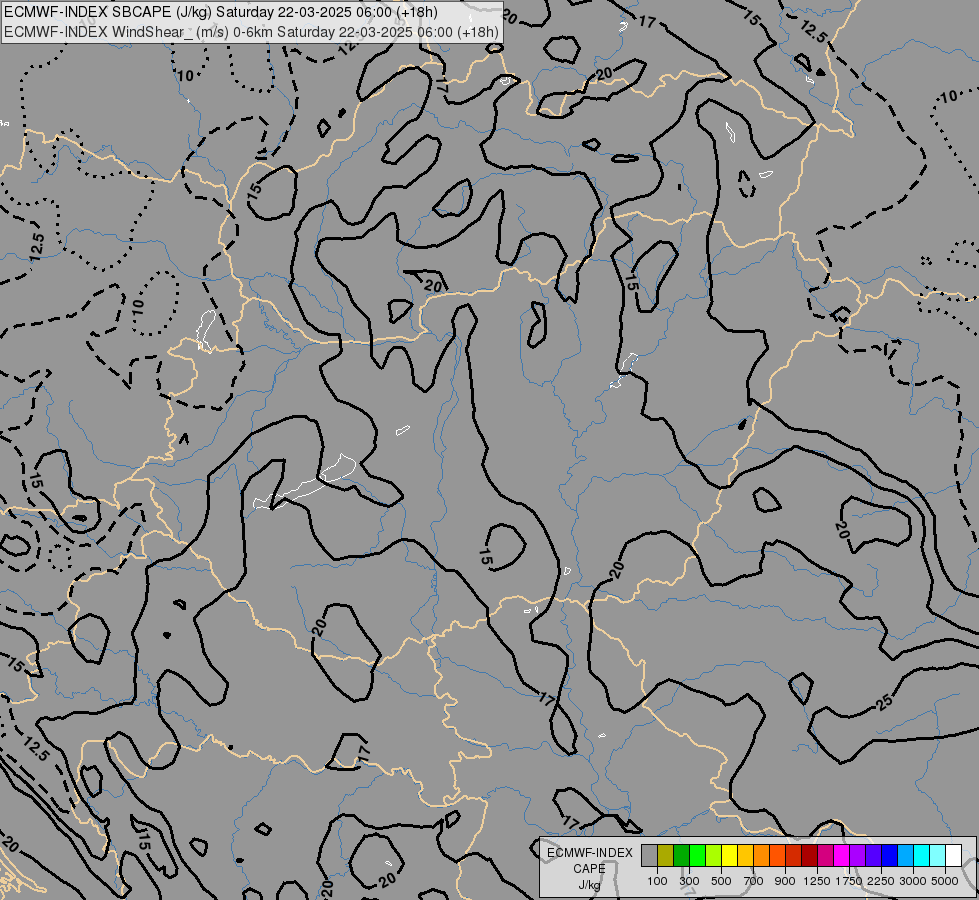Screen dimensions: 979x900
Task: Click the olive swatch in CAPE legend
Action: (x=666, y=856)
